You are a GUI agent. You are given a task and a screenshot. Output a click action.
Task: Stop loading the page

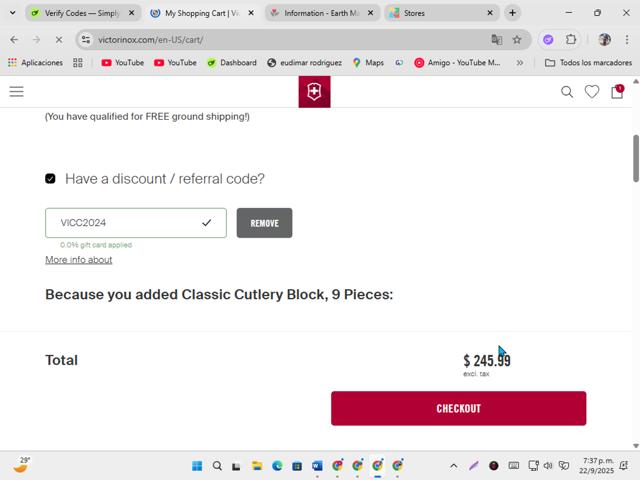pos(58,40)
